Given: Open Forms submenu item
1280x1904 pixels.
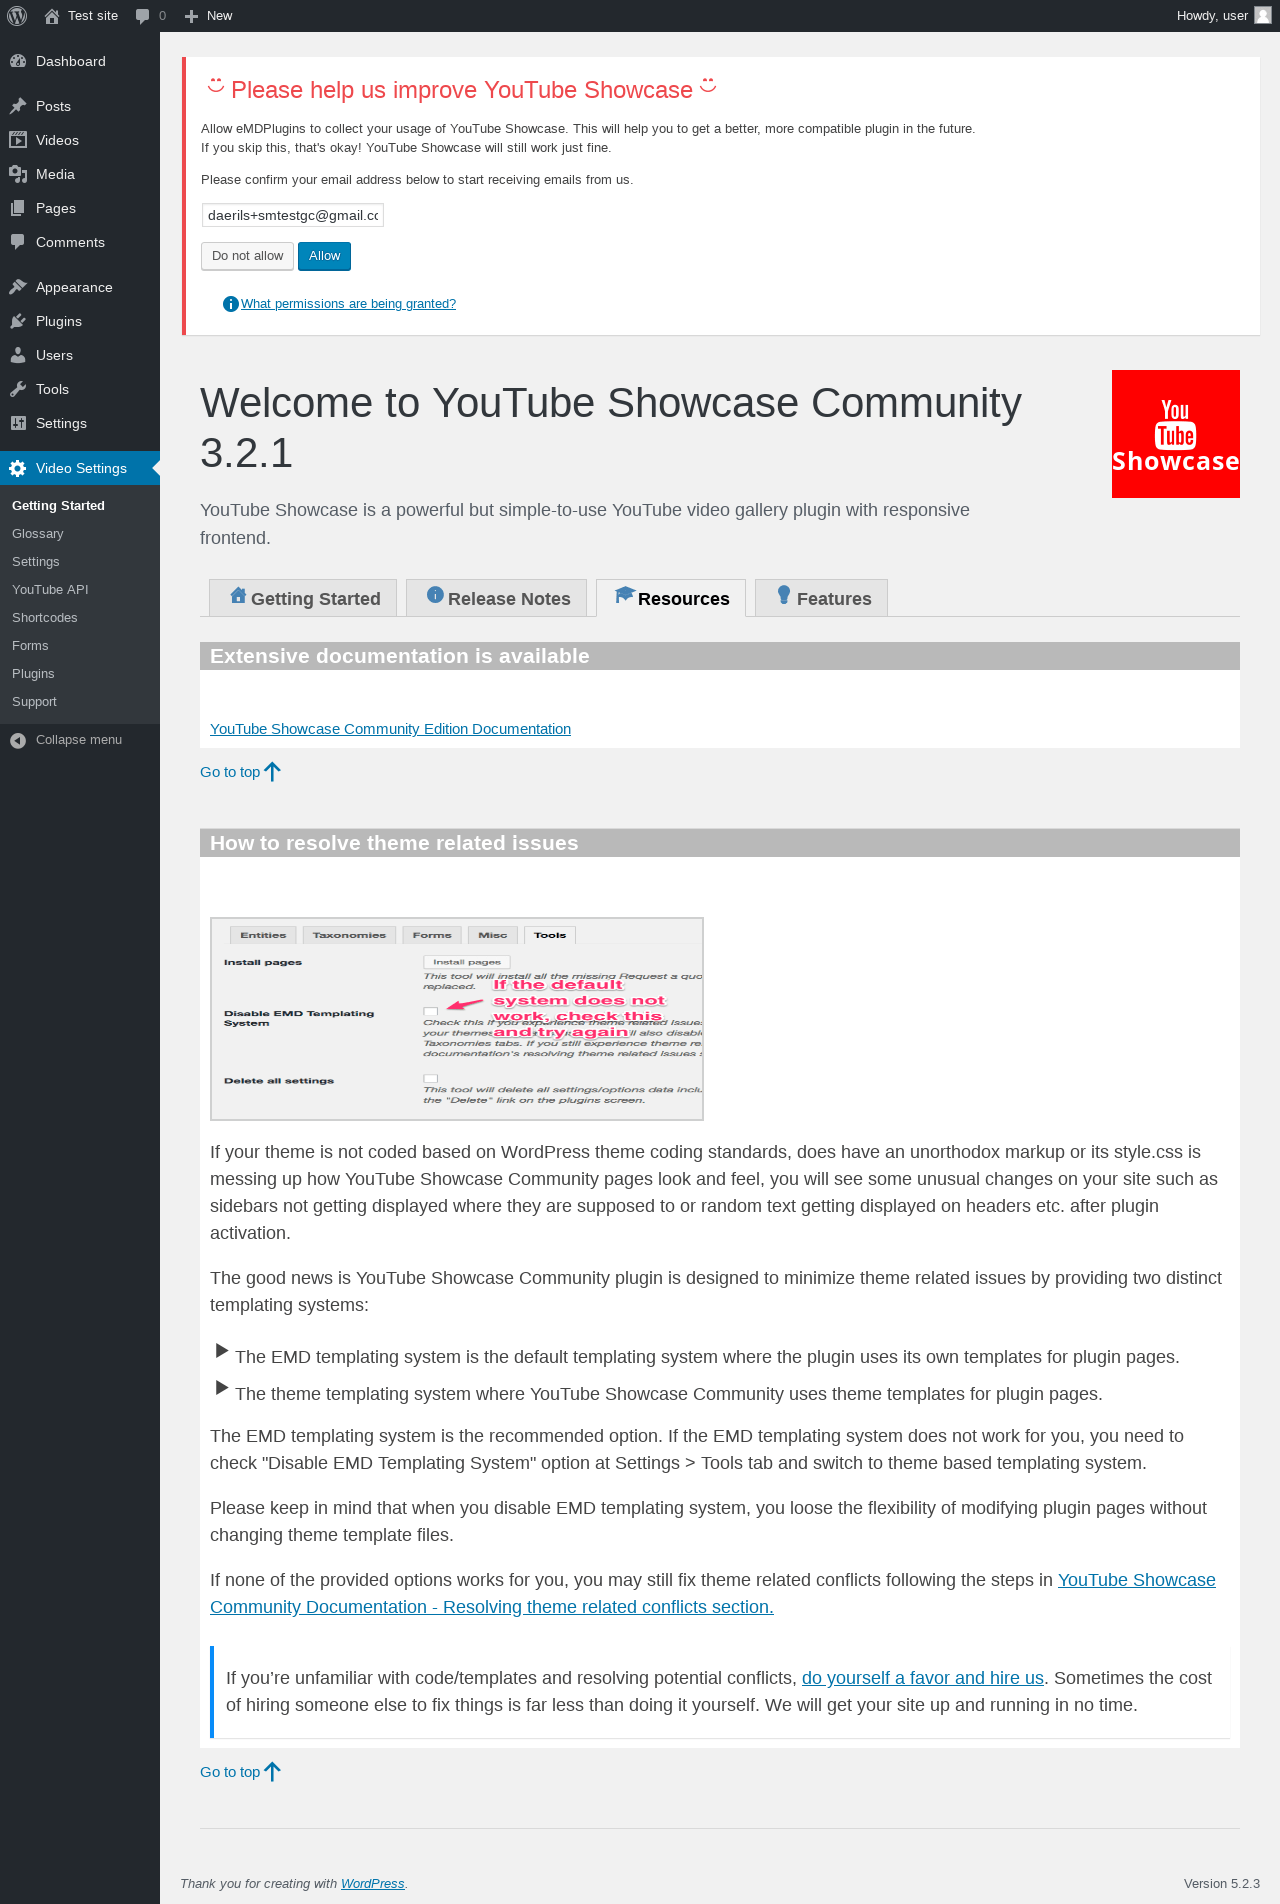Looking at the screenshot, I should click(x=30, y=646).
